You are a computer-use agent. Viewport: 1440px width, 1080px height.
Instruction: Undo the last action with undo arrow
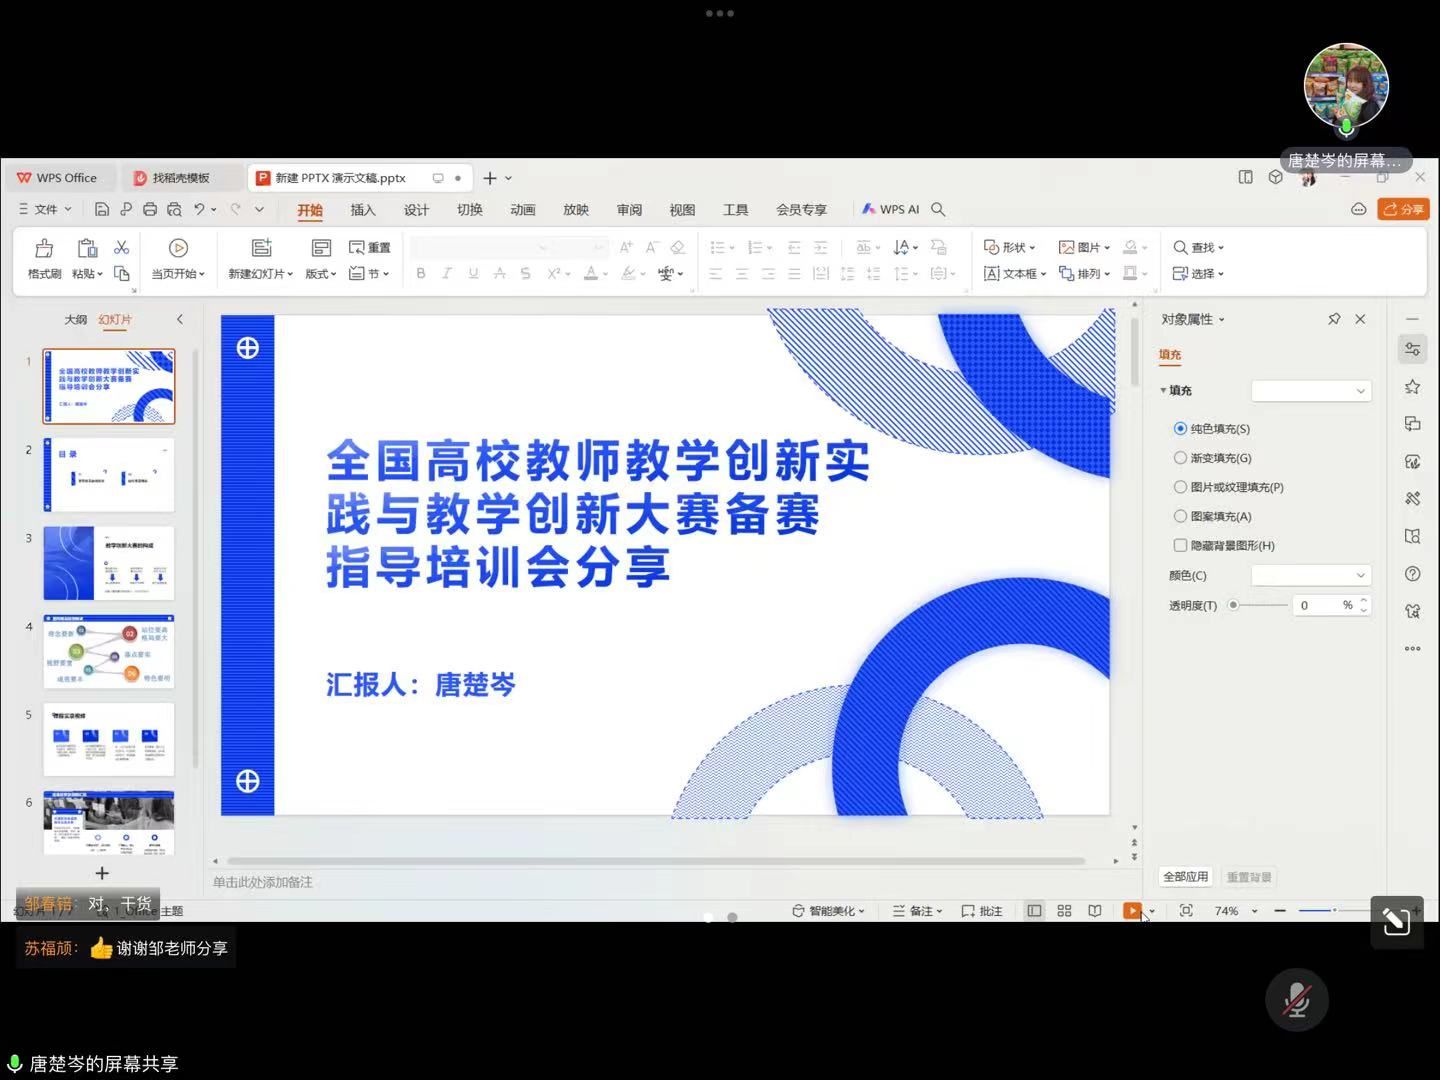point(199,209)
